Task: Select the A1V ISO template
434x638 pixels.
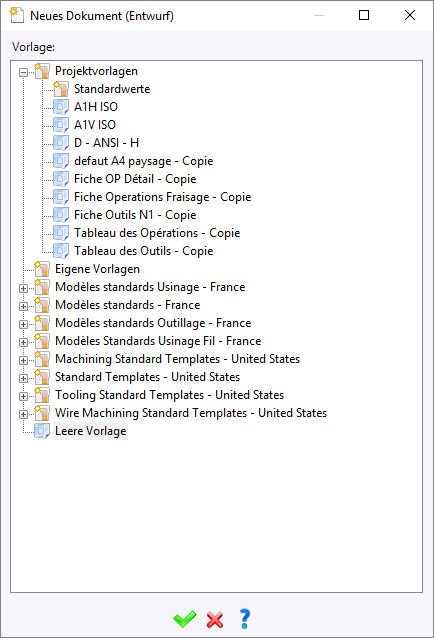Action: tap(95, 125)
